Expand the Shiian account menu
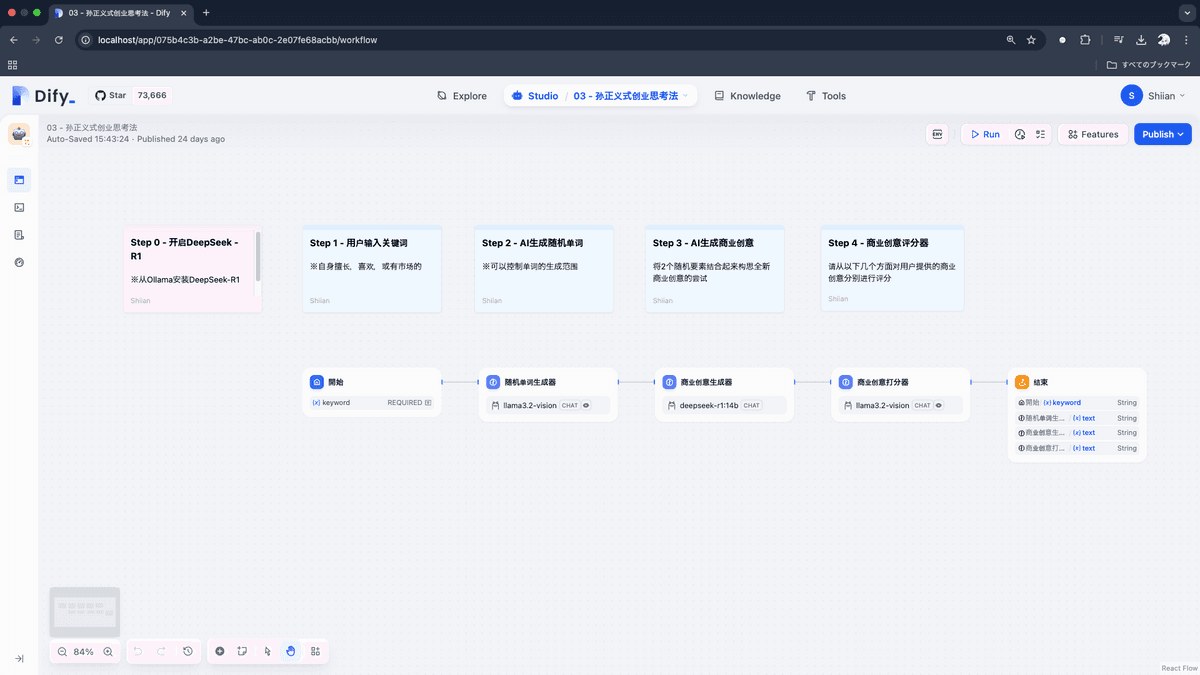Viewport: 1200px width, 675px height. click(1154, 95)
